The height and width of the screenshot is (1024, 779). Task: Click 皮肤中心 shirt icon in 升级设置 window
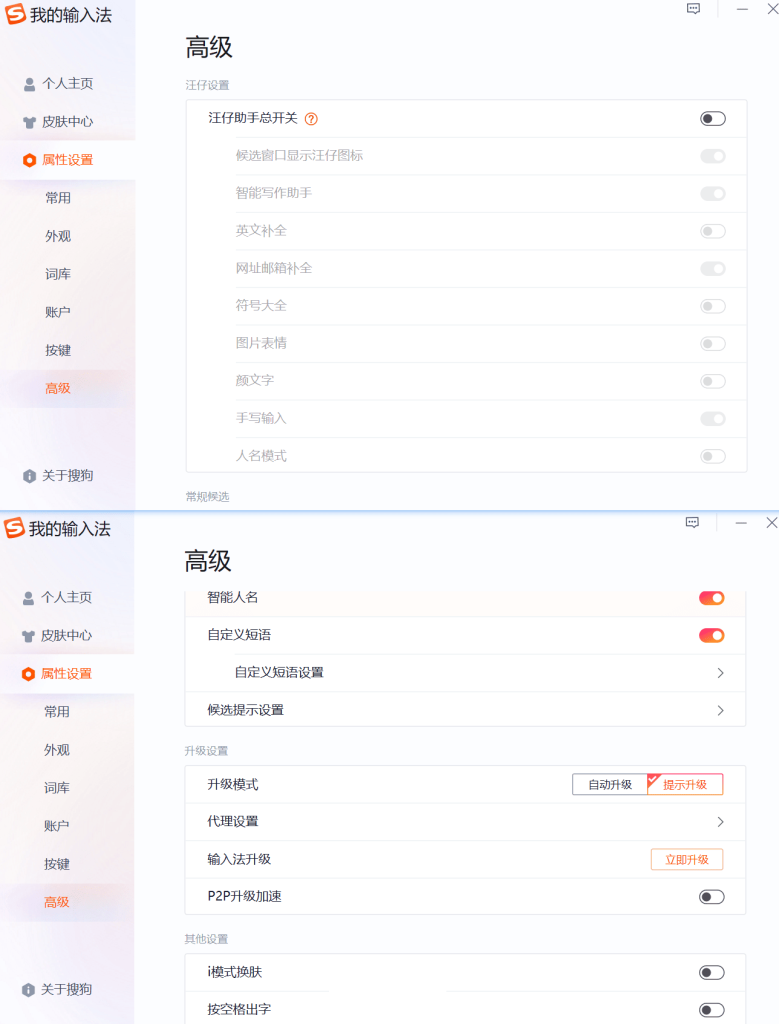coord(28,636)
